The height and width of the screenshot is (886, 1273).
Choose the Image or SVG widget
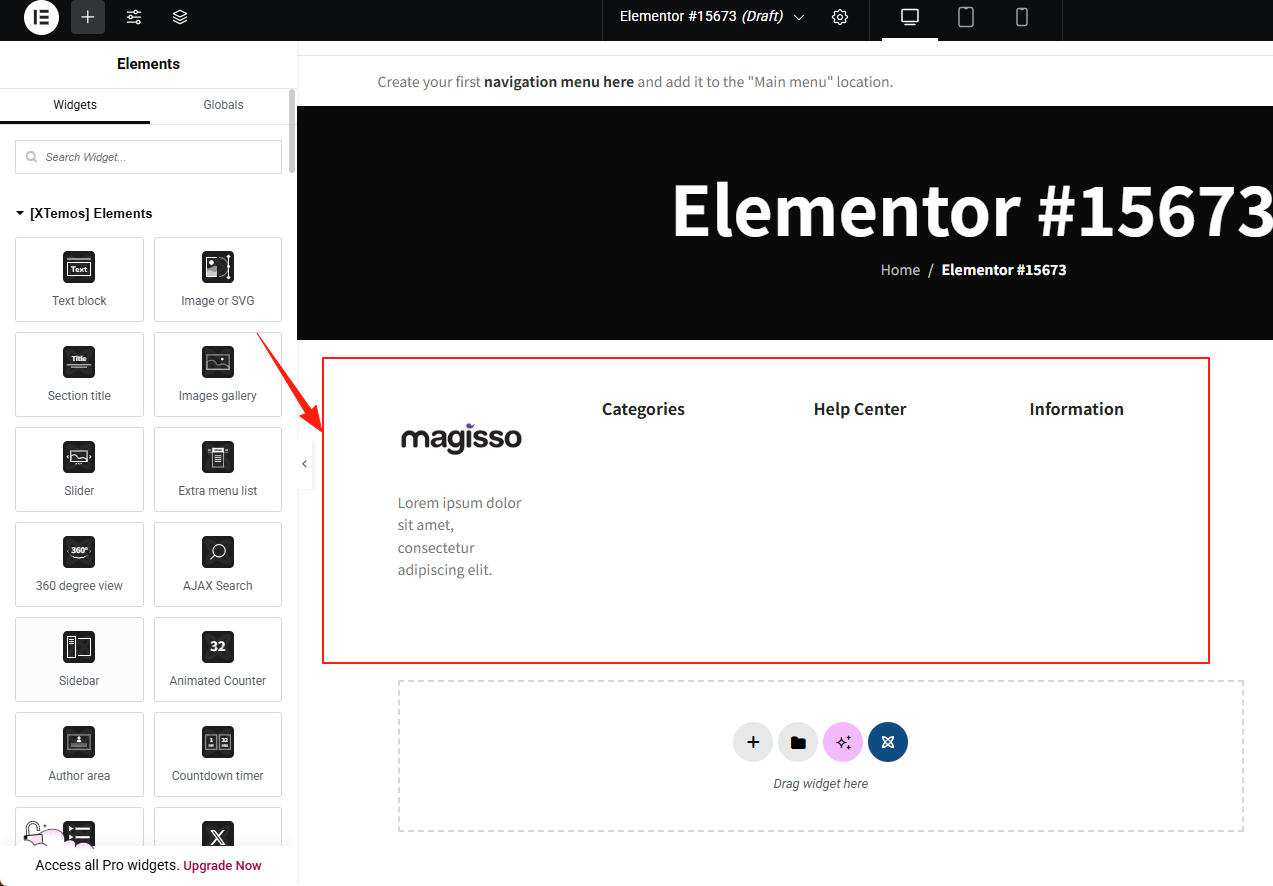(218, 279)
